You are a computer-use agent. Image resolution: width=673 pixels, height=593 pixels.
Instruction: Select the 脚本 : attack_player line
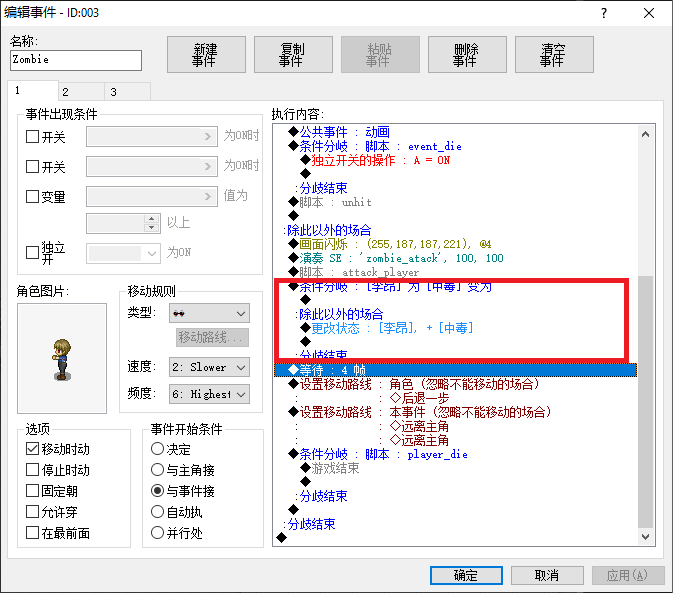point(354,272)
